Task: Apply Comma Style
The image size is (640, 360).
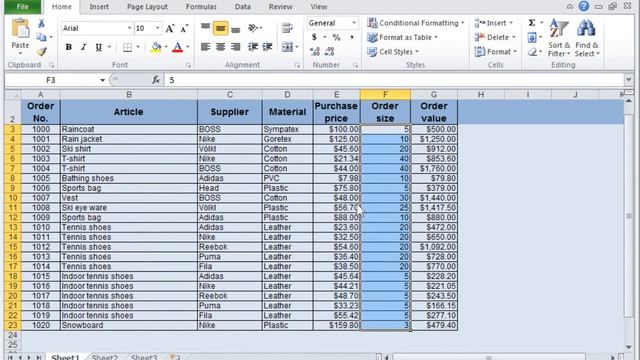Action: pos(351,37)
